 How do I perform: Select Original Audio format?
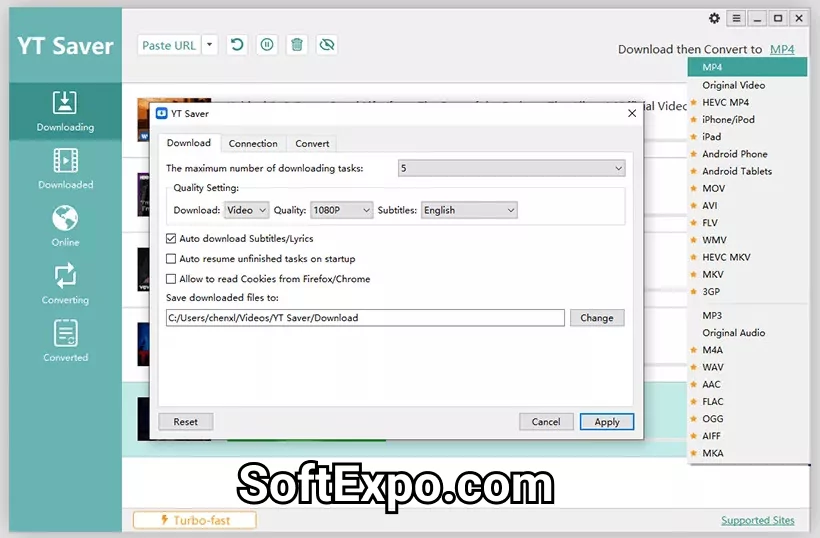[747, 333]
